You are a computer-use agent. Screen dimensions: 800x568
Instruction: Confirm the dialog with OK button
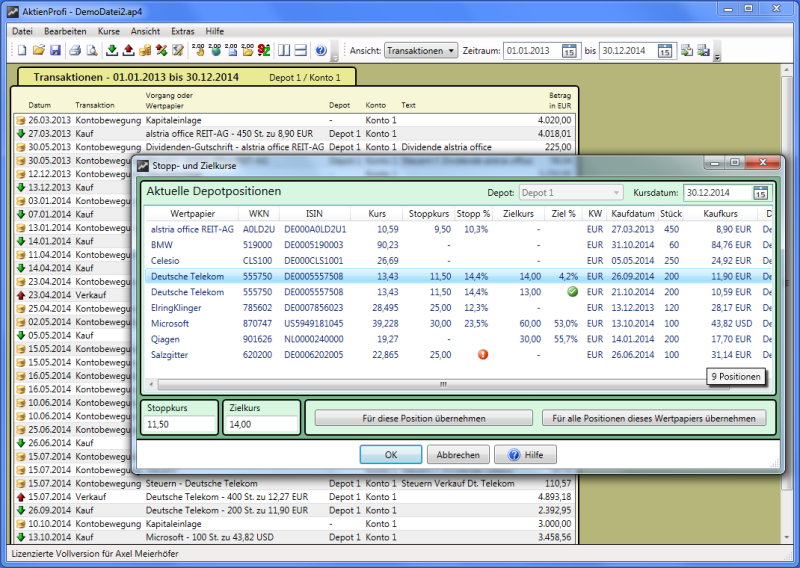tap(390, 455)
